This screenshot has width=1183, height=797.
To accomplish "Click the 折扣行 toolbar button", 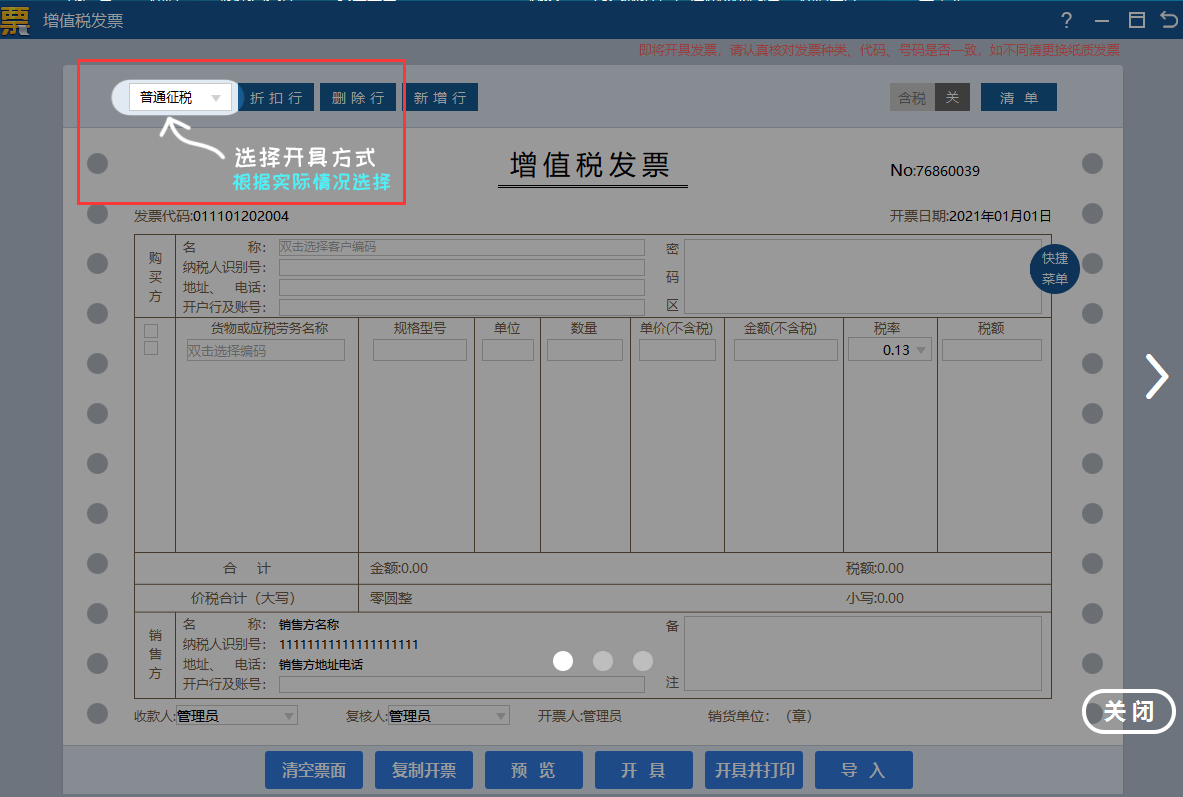I will 276,98.
